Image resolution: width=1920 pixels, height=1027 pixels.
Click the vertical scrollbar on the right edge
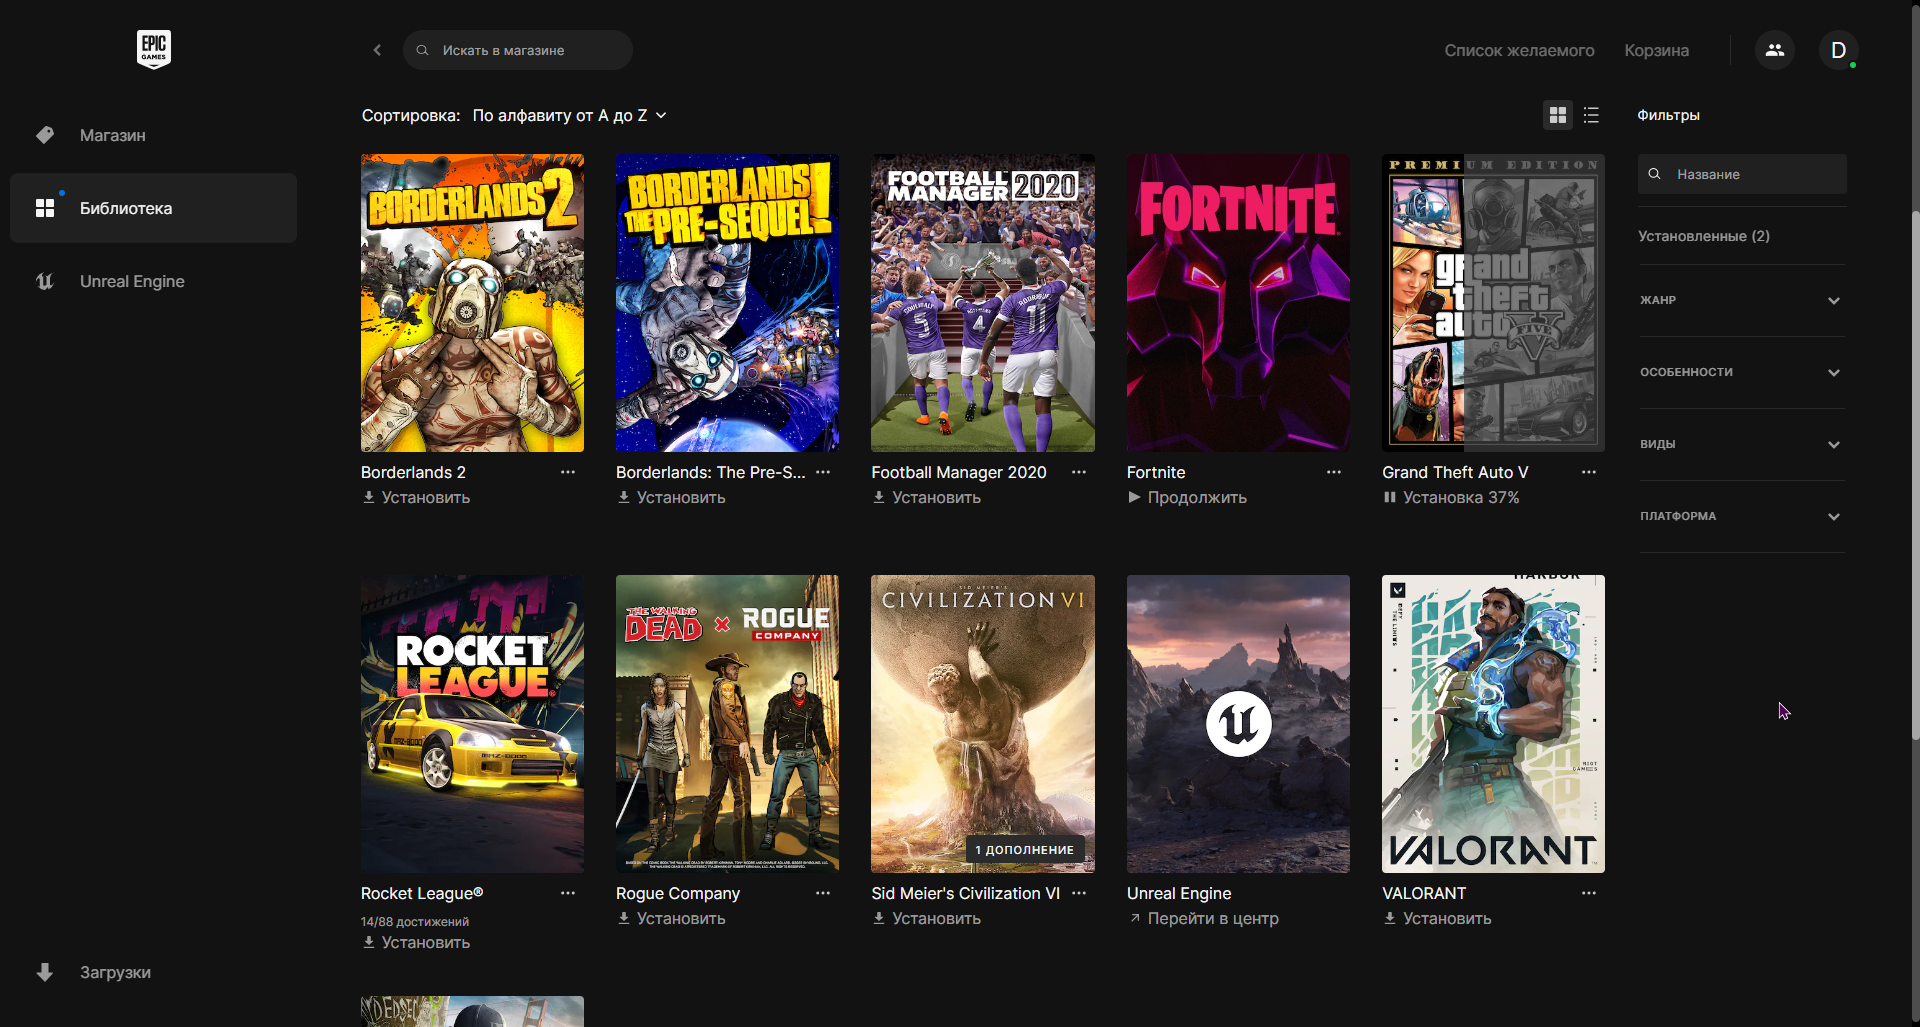(x=1915, y=475)
